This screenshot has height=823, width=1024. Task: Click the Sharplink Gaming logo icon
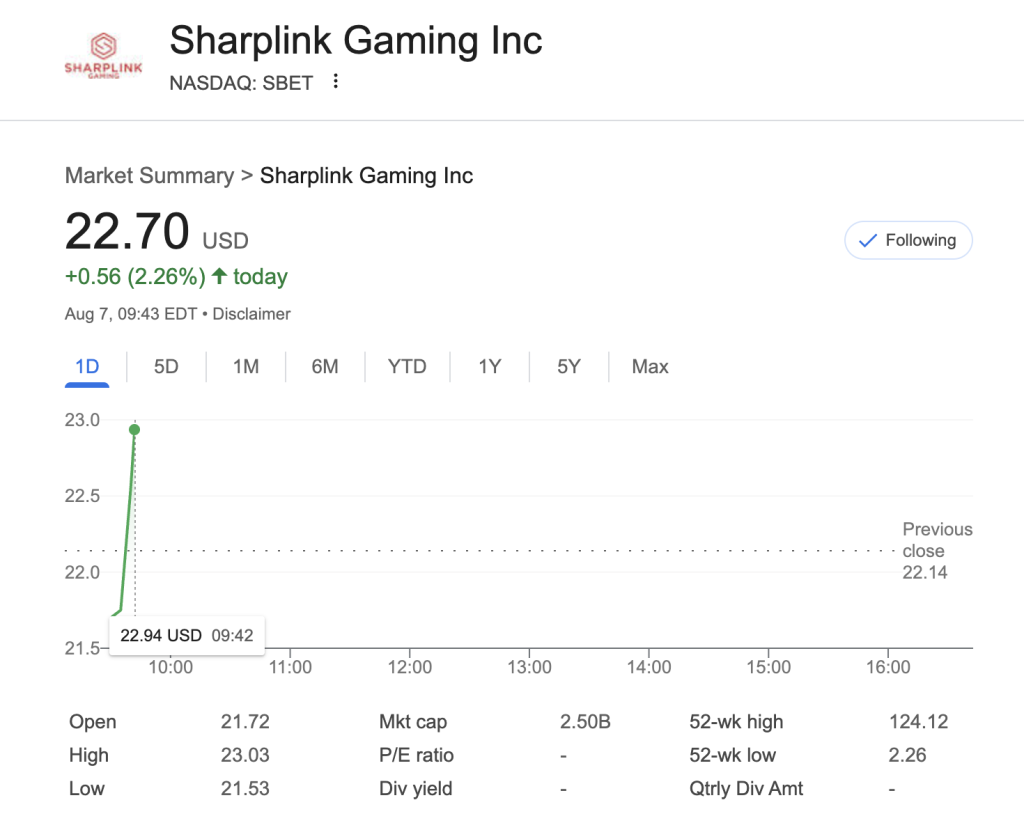[103, 56]
